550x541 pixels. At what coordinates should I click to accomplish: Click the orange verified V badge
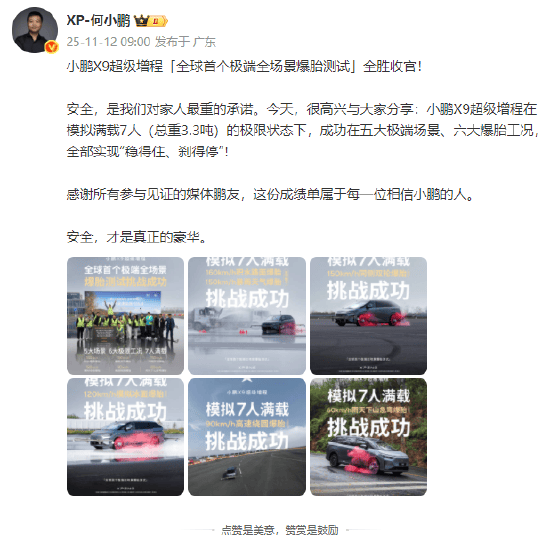(52, 47)
